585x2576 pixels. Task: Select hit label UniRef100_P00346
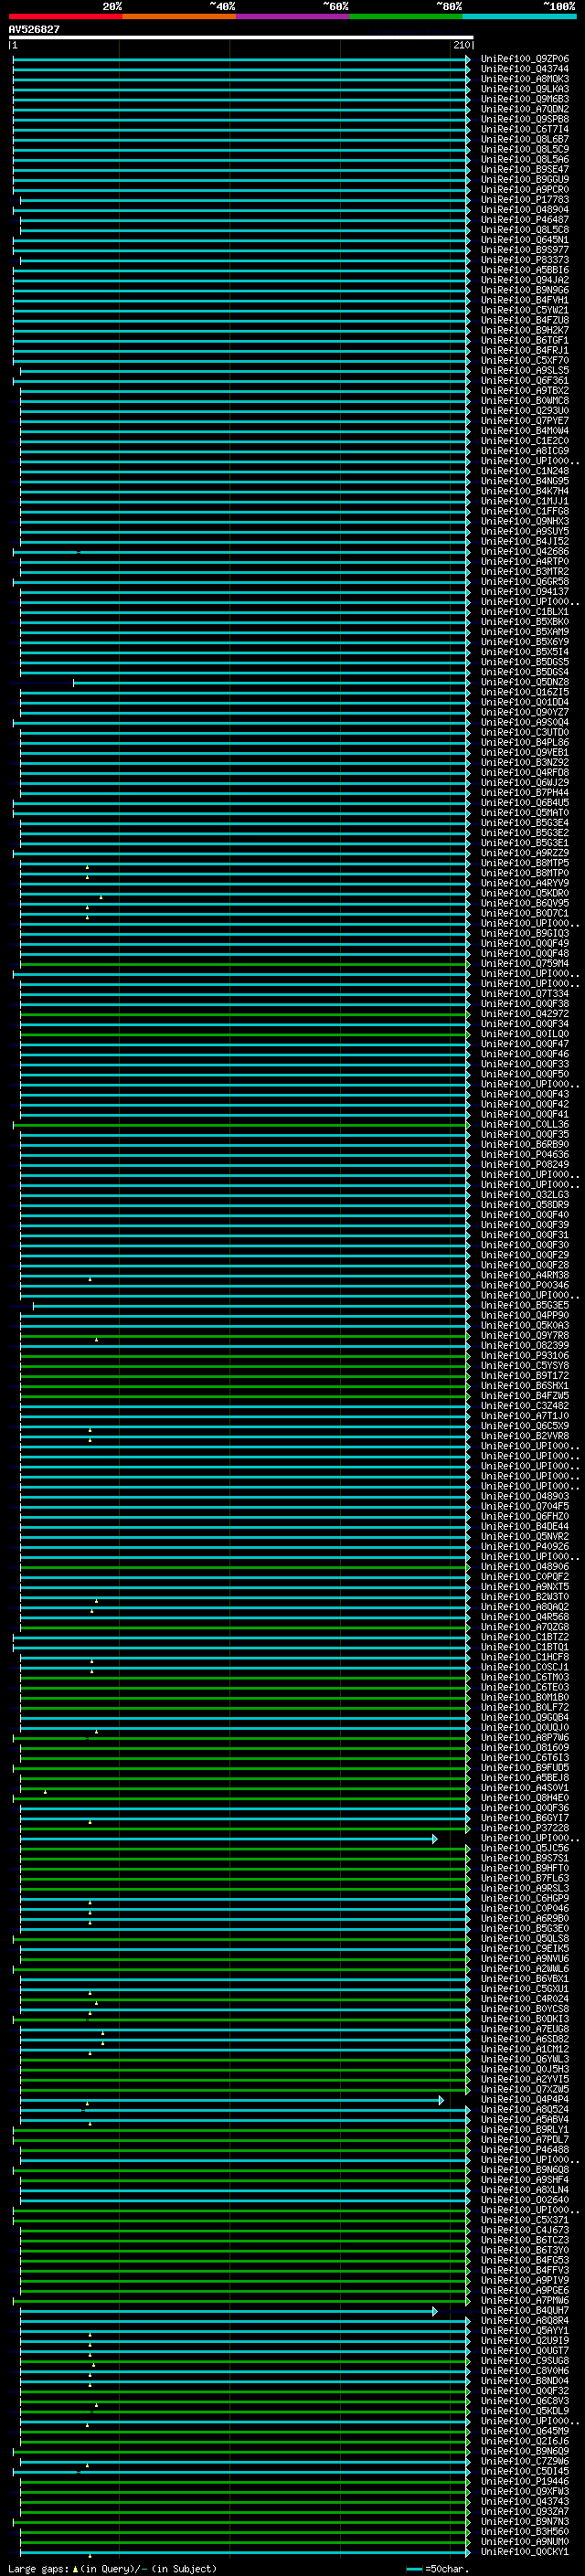pyautogui.click(x=524, y=1286)
